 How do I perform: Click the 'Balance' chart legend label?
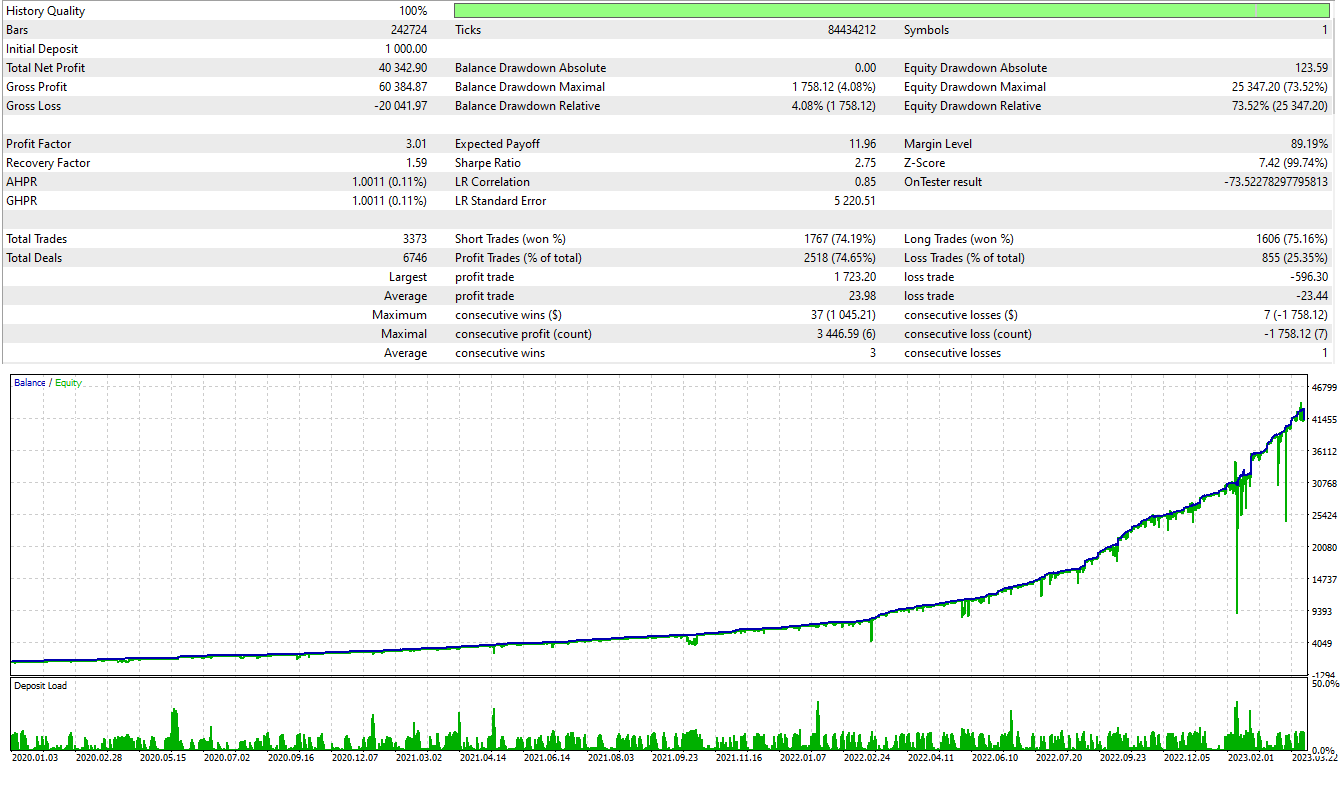(x=30, y=383)
